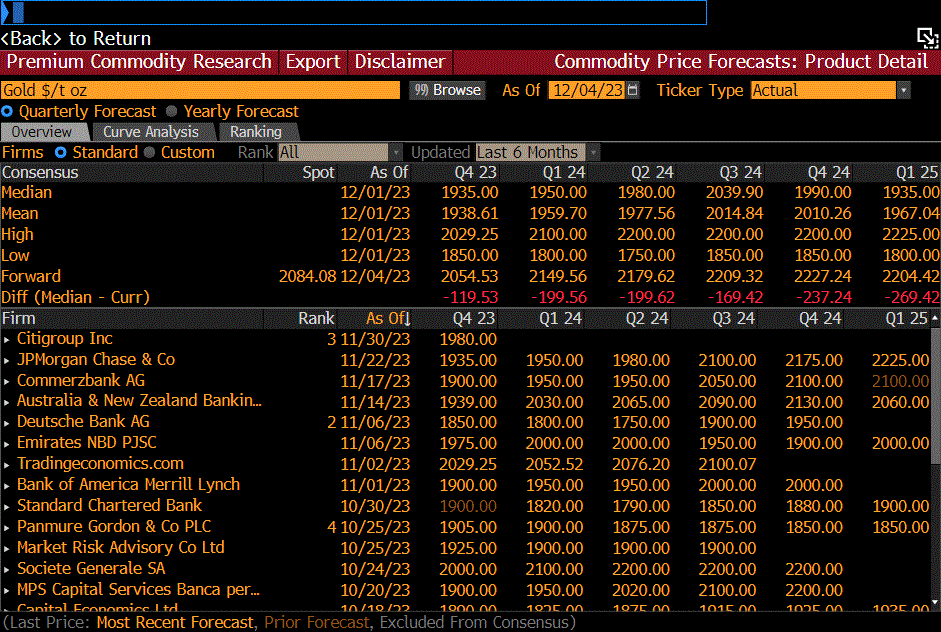
Task: Click the firm table vertical scrollbar thumb
Action: pos(935,395)
